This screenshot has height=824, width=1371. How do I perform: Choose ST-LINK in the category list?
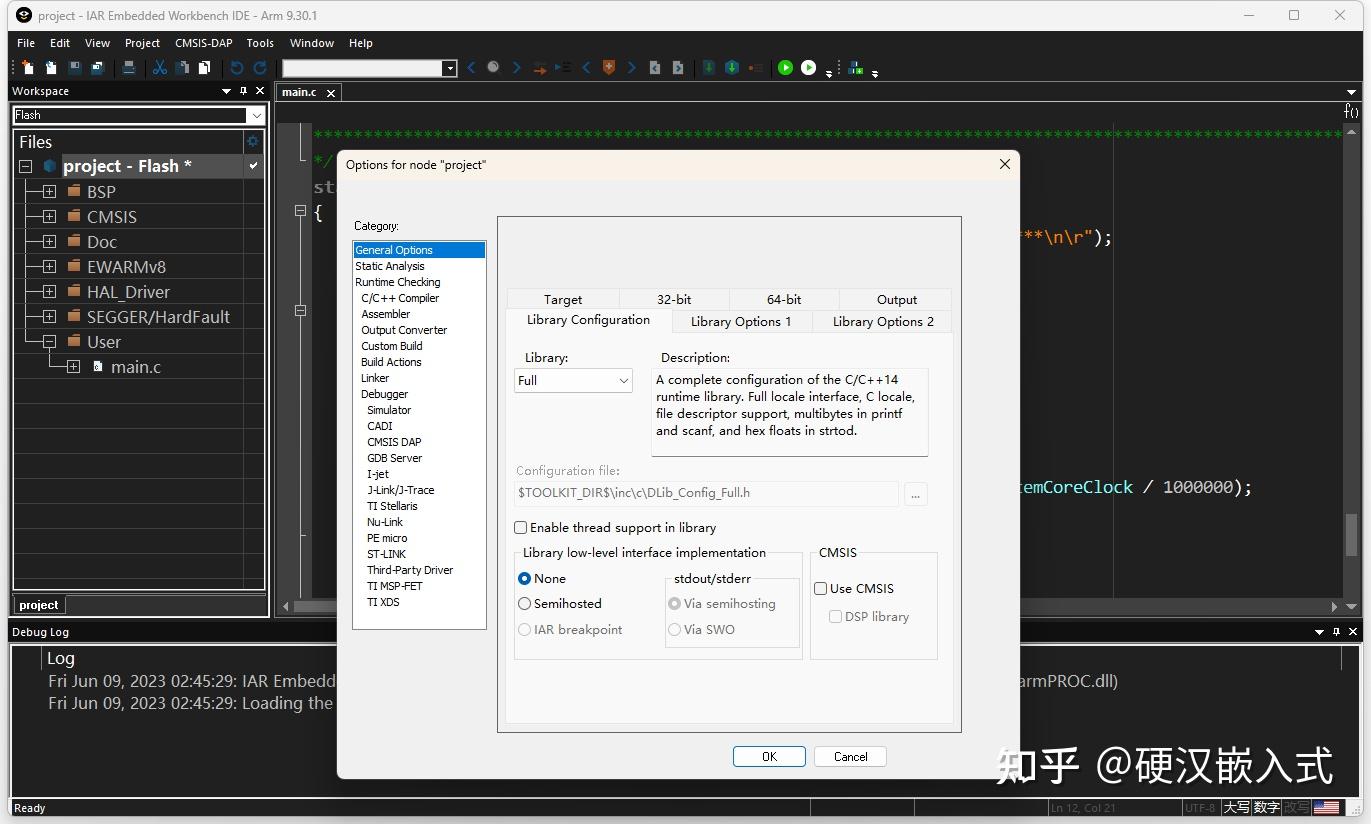[386, 554]
